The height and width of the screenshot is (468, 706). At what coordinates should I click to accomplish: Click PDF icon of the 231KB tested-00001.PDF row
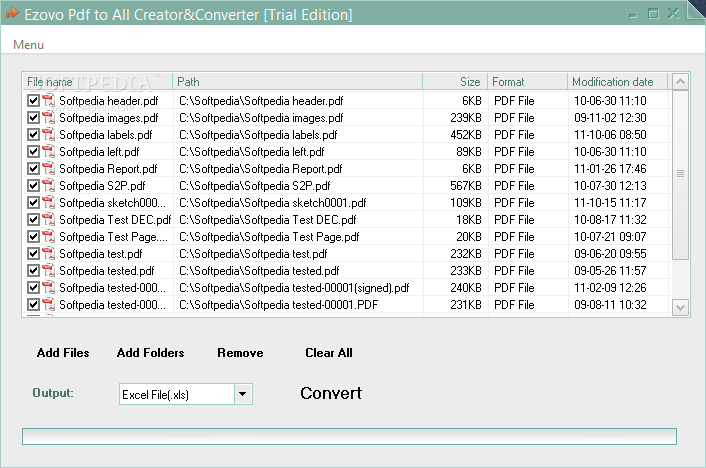coord(48,304)
